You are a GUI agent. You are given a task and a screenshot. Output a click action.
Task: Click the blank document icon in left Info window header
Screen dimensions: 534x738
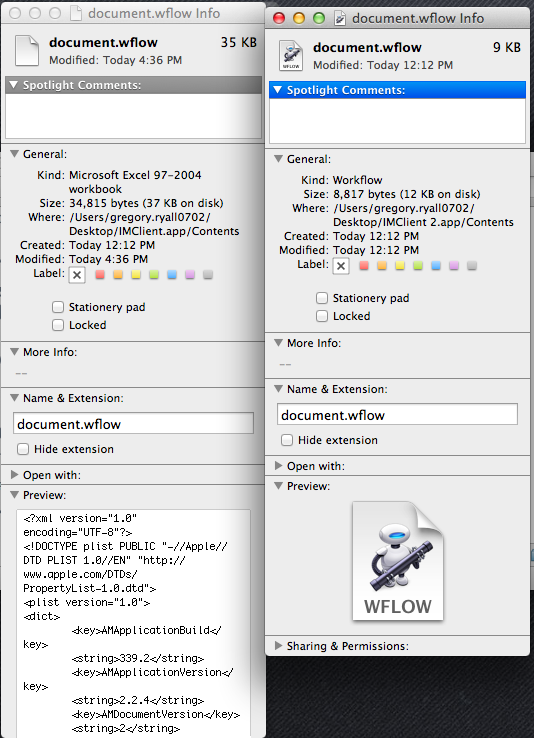click(27, 50)
